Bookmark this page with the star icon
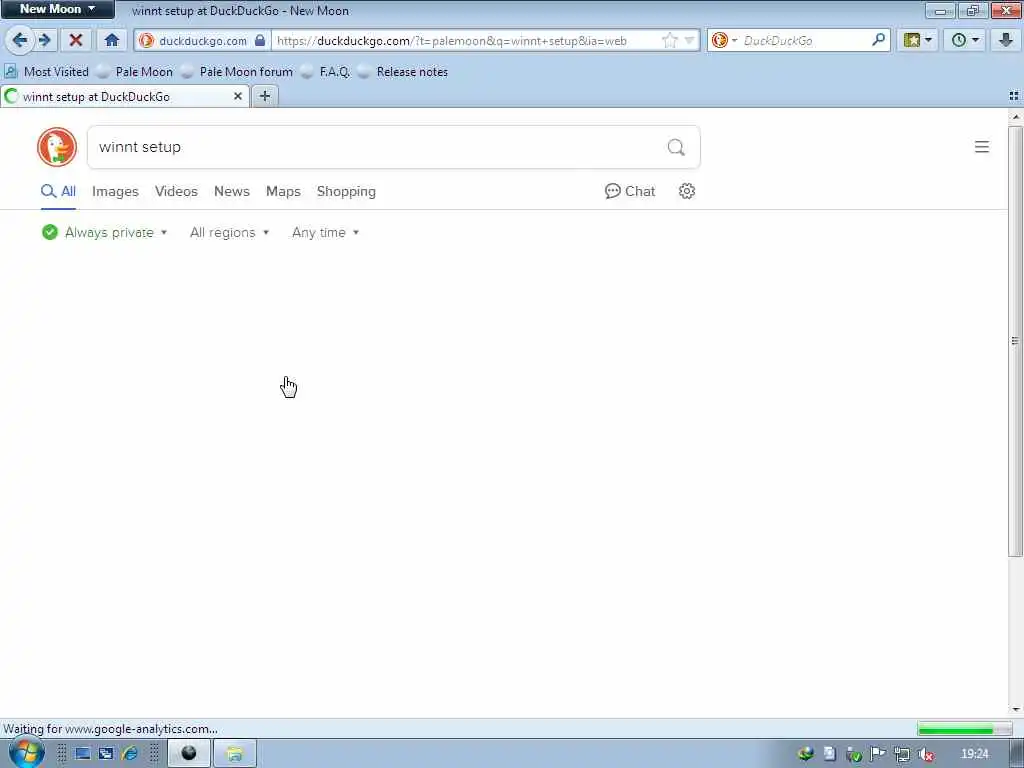This screenshot has height=768, width=1024. (669, 40)
